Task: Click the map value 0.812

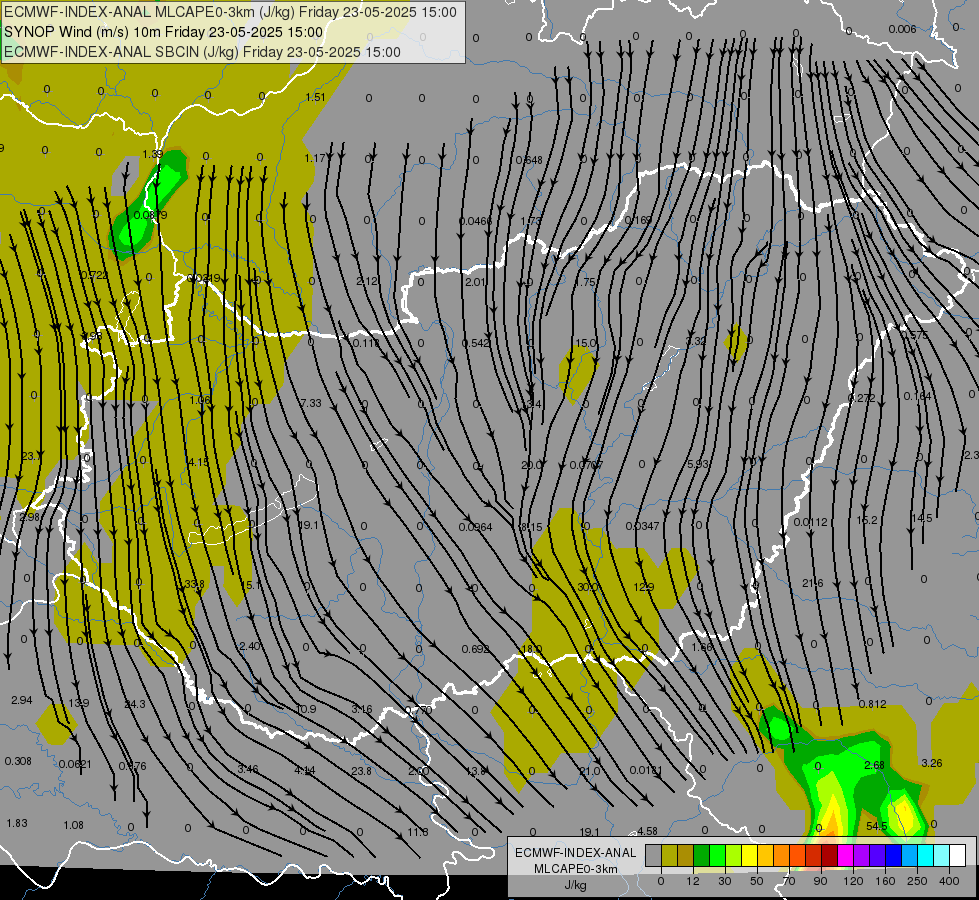Action: pos(872,704)
